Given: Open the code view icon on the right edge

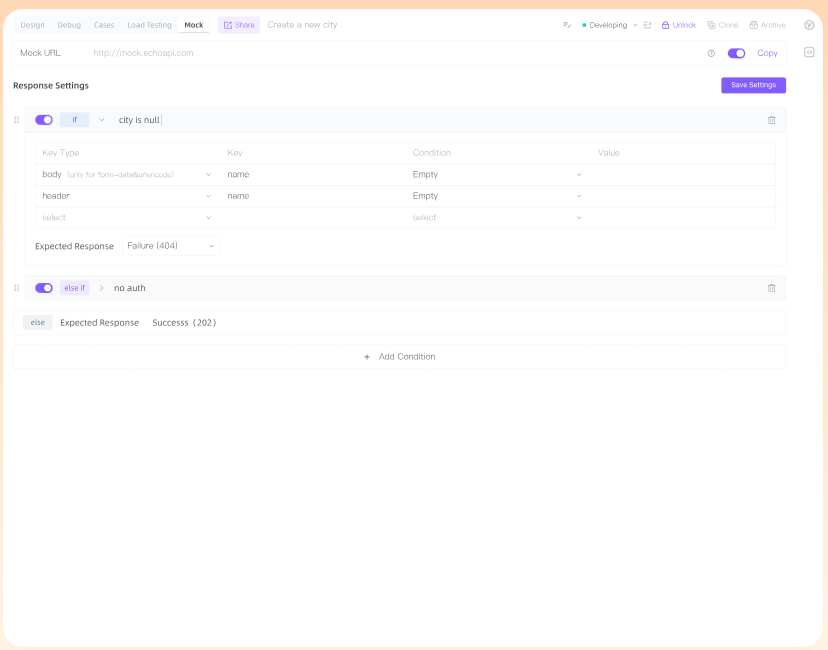Looking at the screenshot, I should (x=809, y=52).
